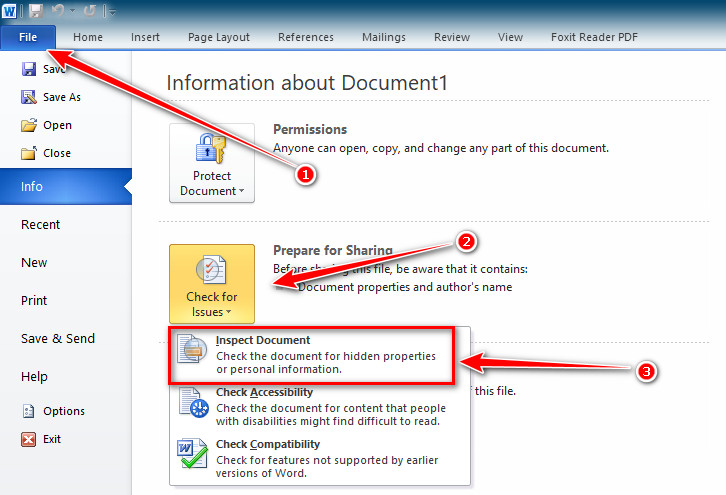Click the Options icon in backstage menu
The image size is (726, 495).
point(28,411)
